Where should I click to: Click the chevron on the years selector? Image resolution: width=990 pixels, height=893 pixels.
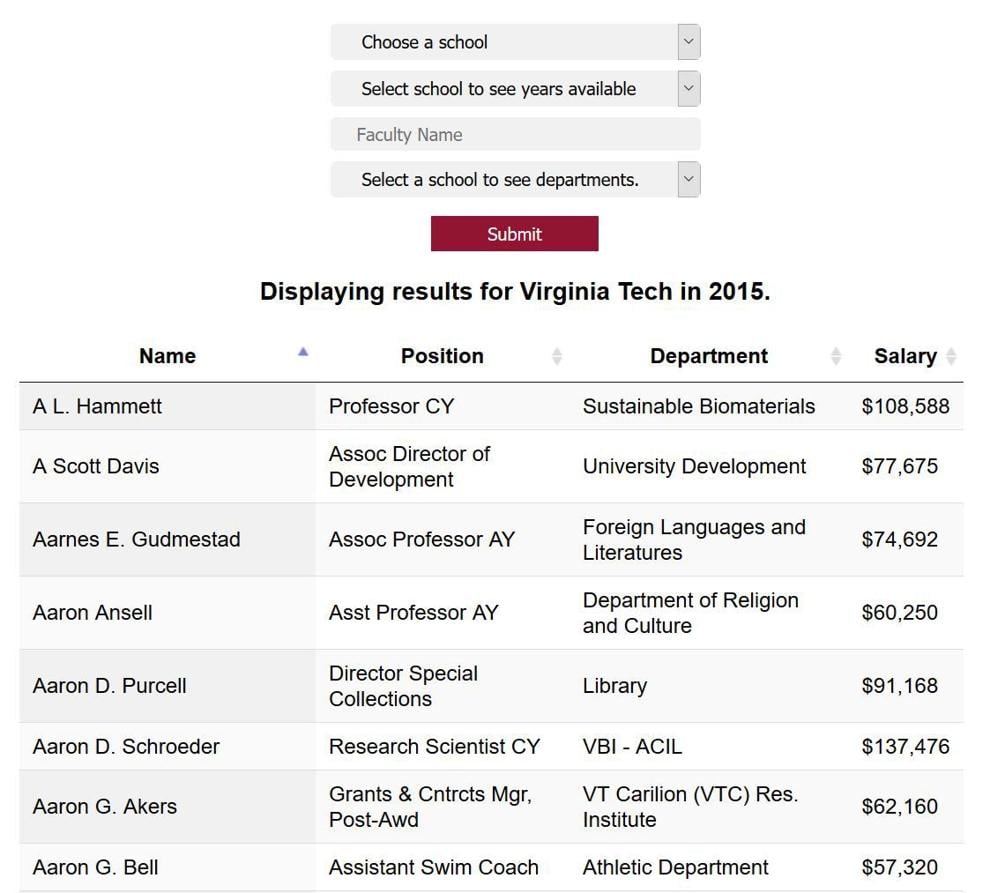click(688, 88)
